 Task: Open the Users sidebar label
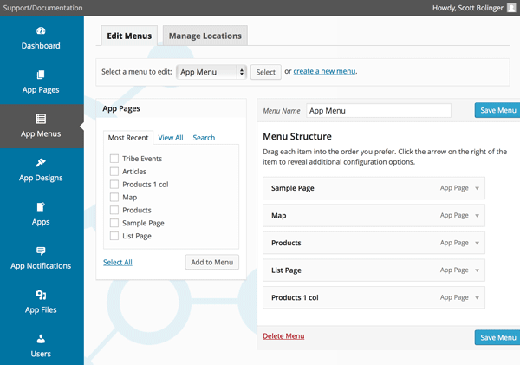tap(41, 354)
